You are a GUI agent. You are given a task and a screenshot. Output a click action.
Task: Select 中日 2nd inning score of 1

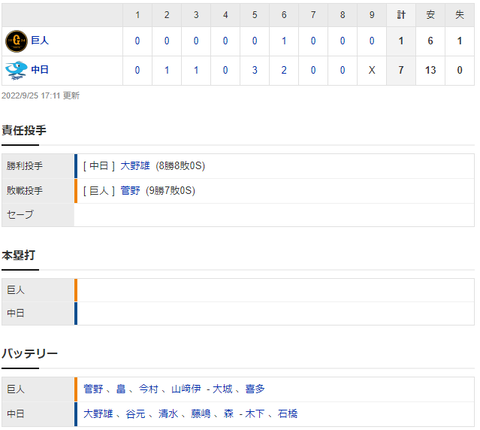pos(167,70)
